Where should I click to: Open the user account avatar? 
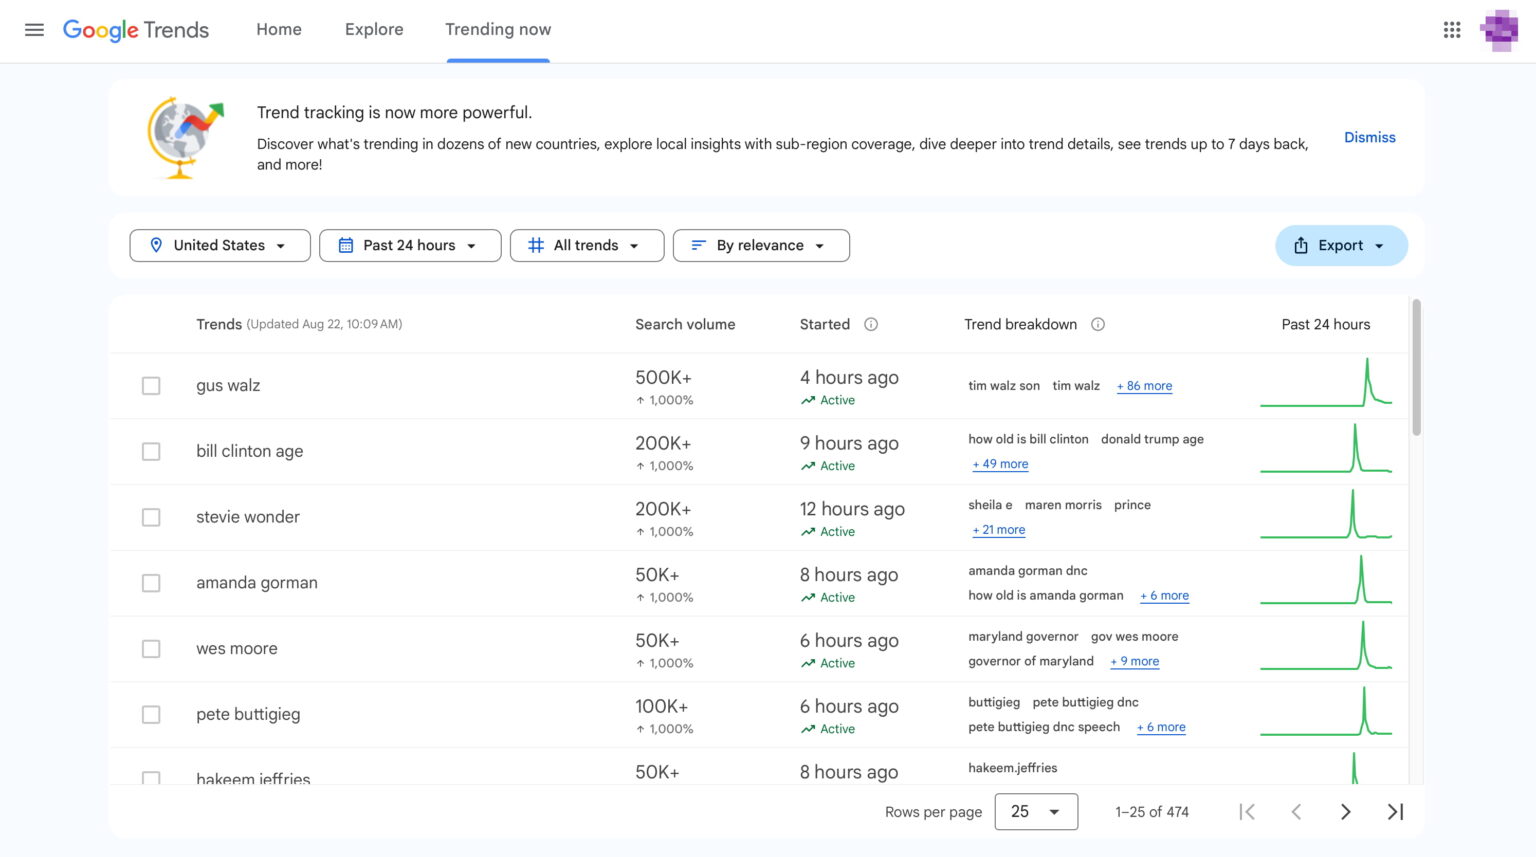click(x=1499, y=30)
